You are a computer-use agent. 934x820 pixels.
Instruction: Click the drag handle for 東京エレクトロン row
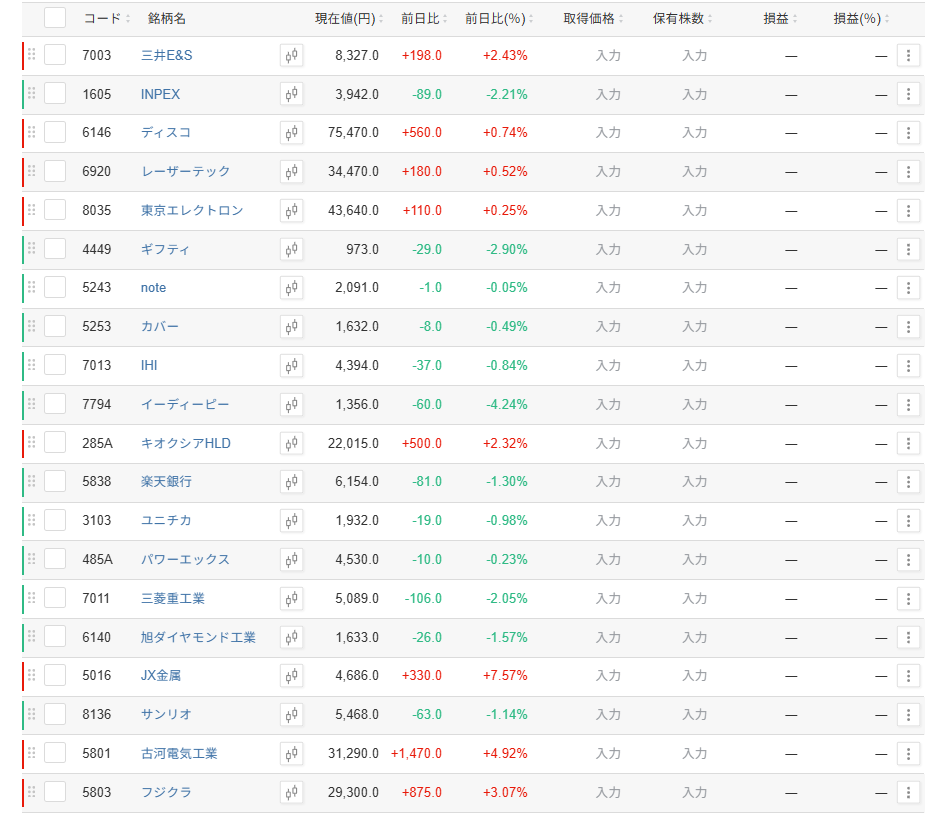click(32, 210)
